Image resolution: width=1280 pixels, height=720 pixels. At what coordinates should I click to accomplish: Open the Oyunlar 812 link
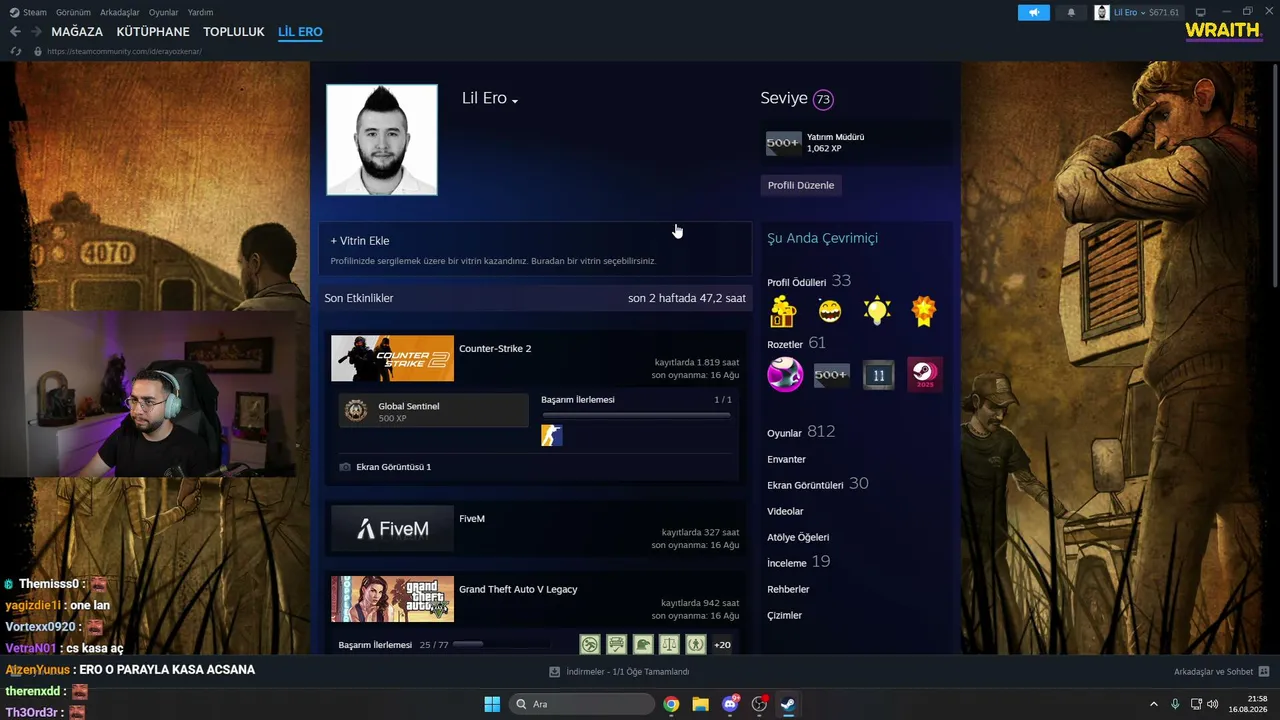801,432
